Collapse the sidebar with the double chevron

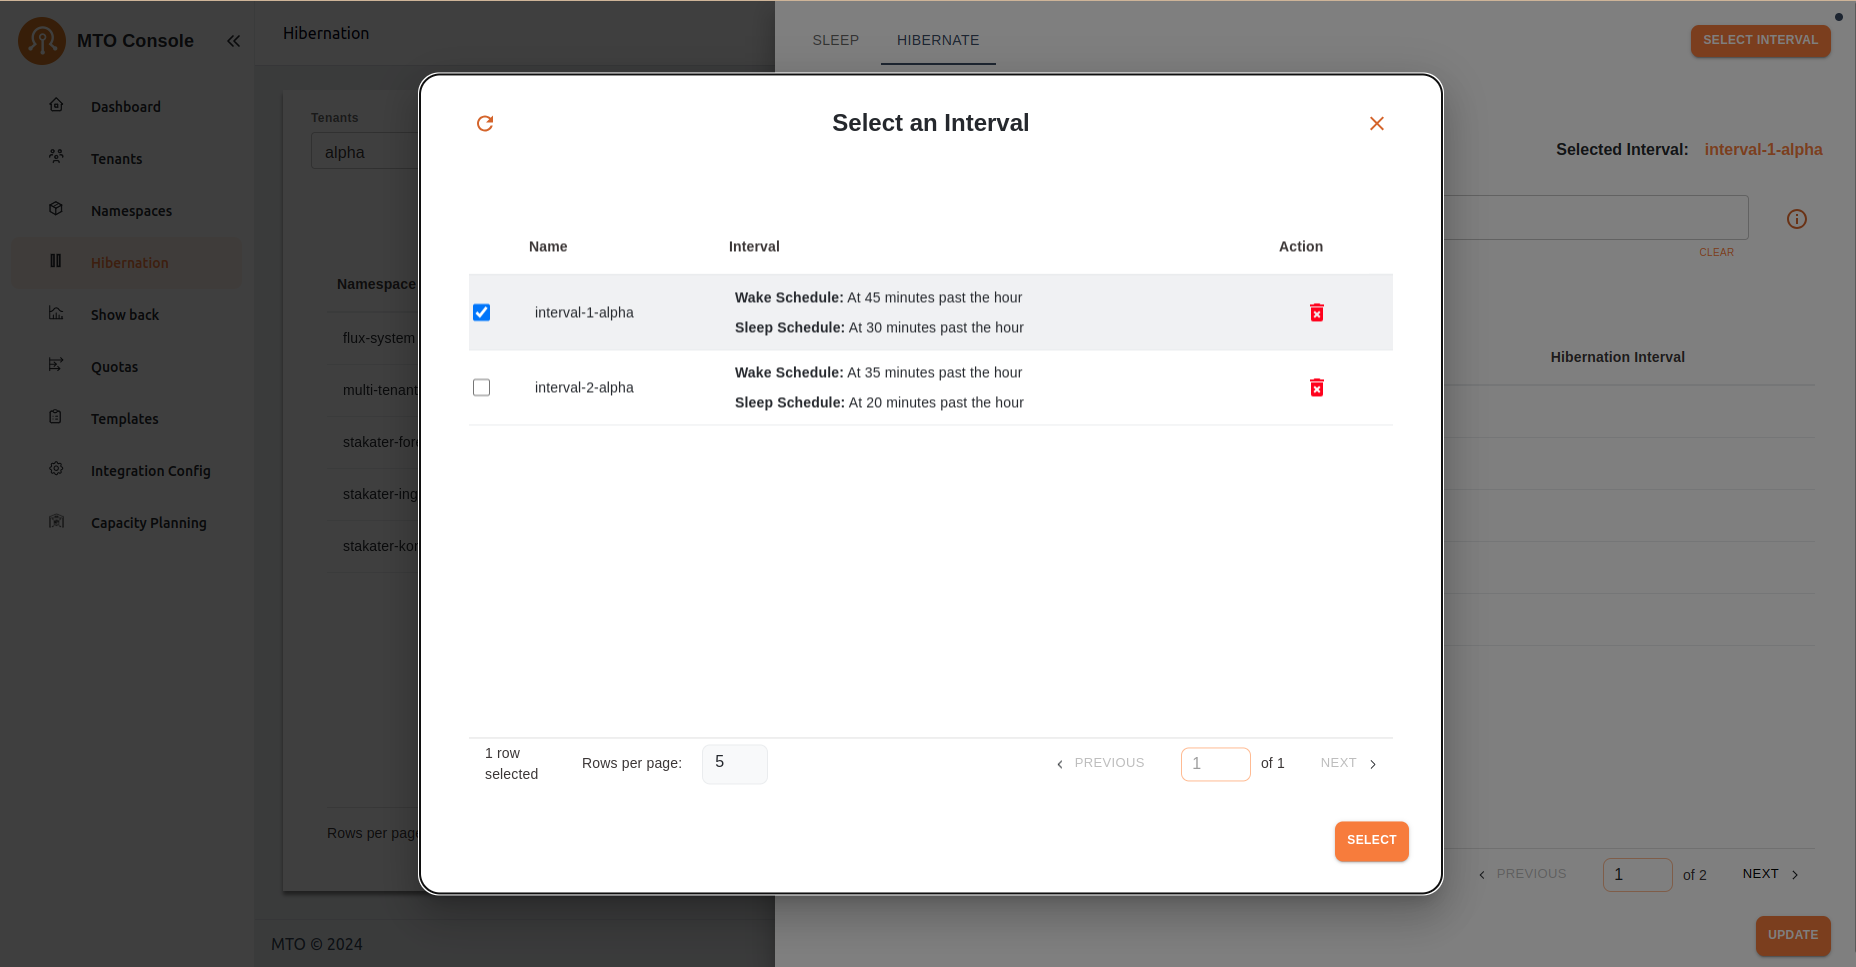point(233,41)
